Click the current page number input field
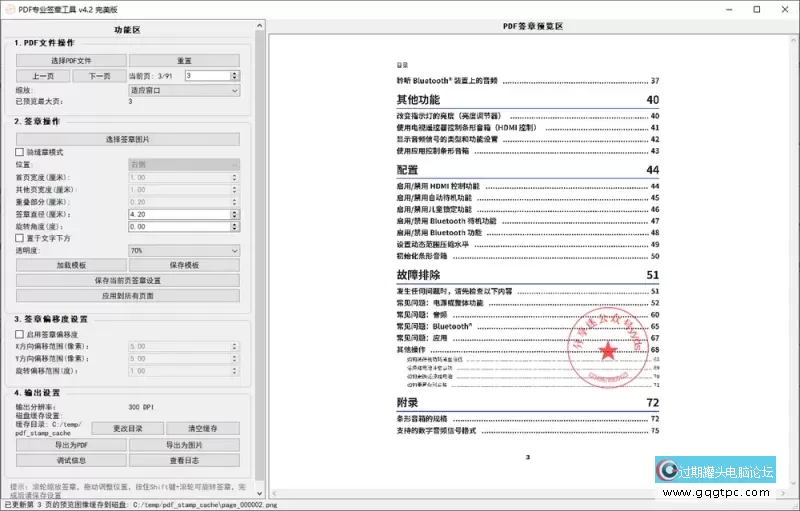 (x=208, y=75)
